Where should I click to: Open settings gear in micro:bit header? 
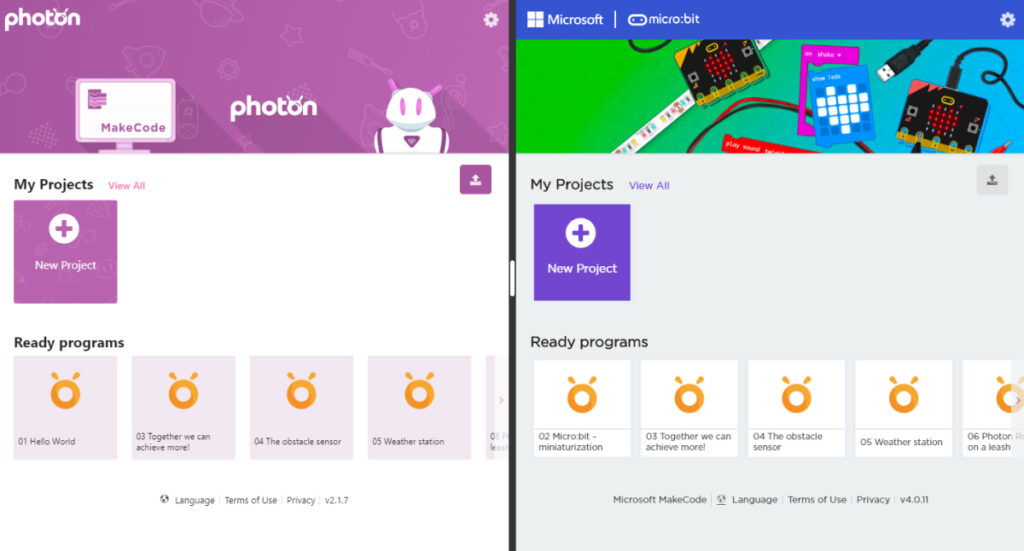pyautogui.click(x=1008, y=20)
